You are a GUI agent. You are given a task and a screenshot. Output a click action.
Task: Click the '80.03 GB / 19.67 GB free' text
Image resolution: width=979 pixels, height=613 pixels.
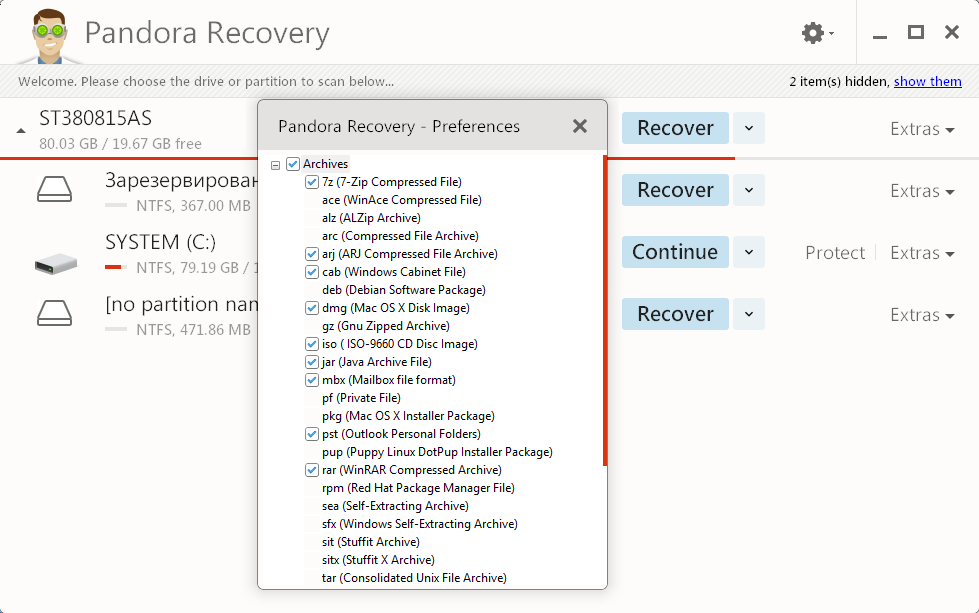(121, 144)
